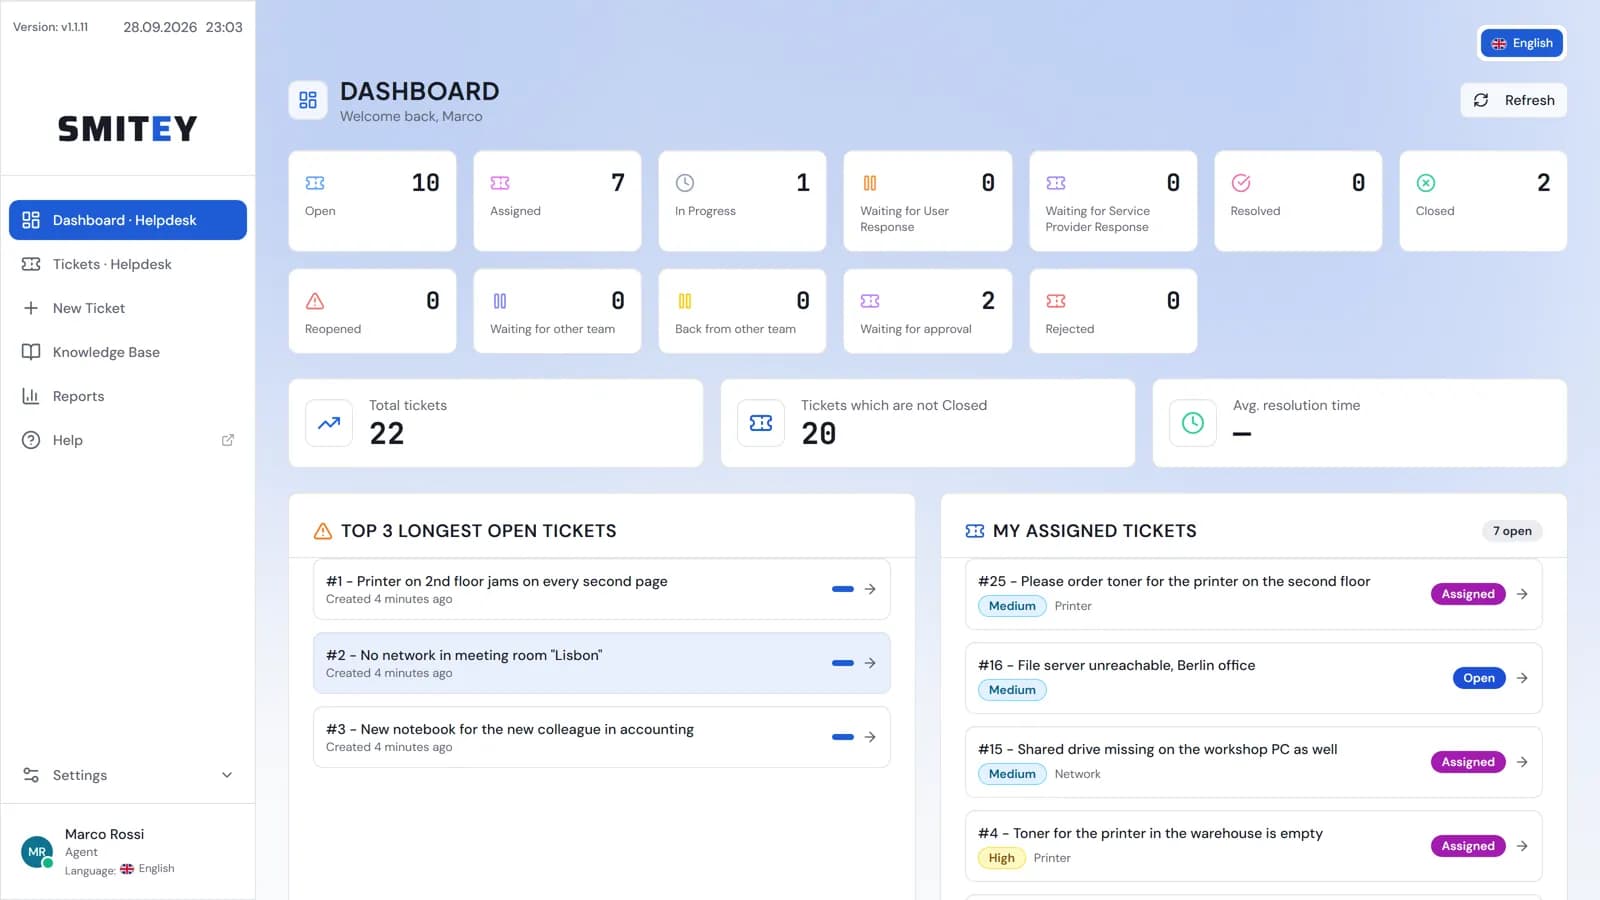Click the Avg. resolution time clock icon
This screenshot has height=900, width=1600.
coord(1193,423)
